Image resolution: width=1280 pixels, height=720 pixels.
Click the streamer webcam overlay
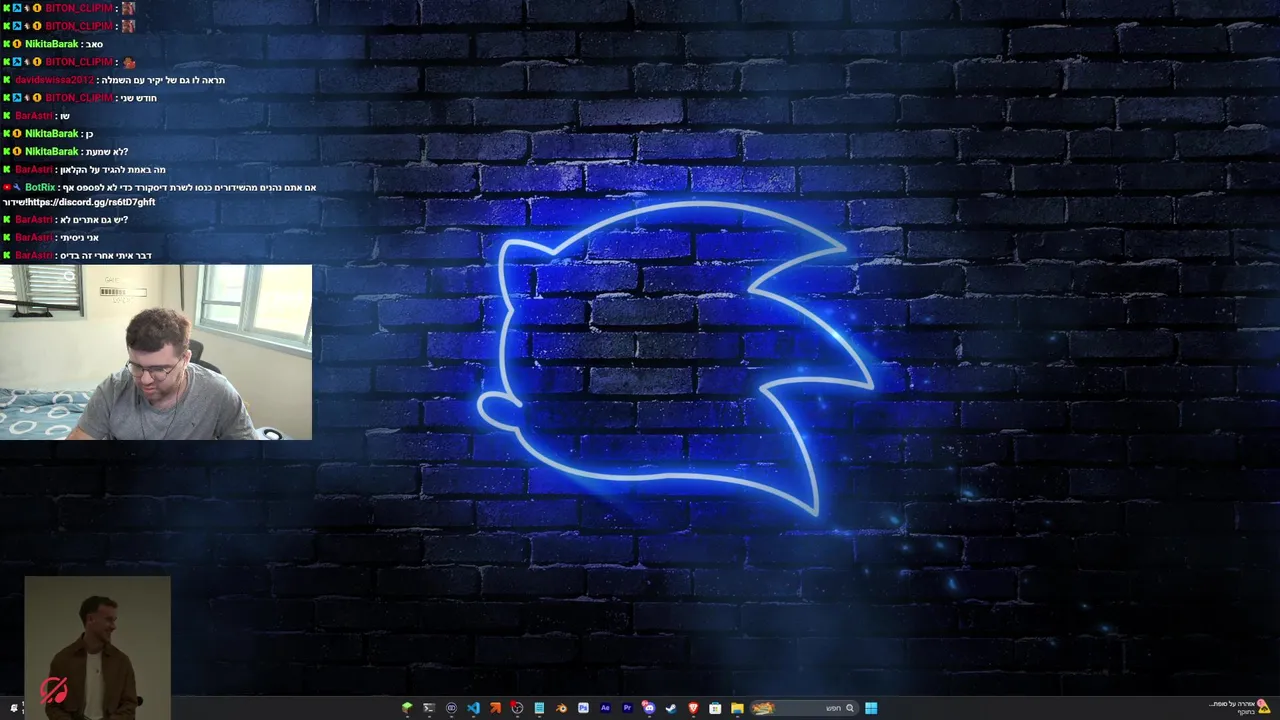(x=156, y=352)
